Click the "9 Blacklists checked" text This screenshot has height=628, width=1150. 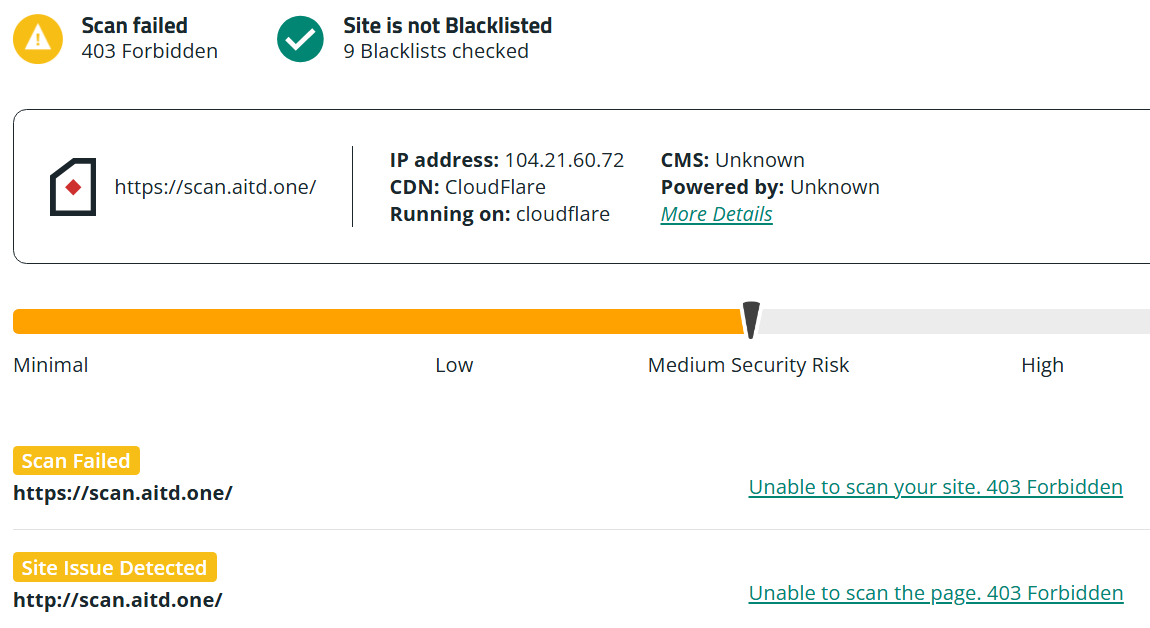click(x=435, y=51)
